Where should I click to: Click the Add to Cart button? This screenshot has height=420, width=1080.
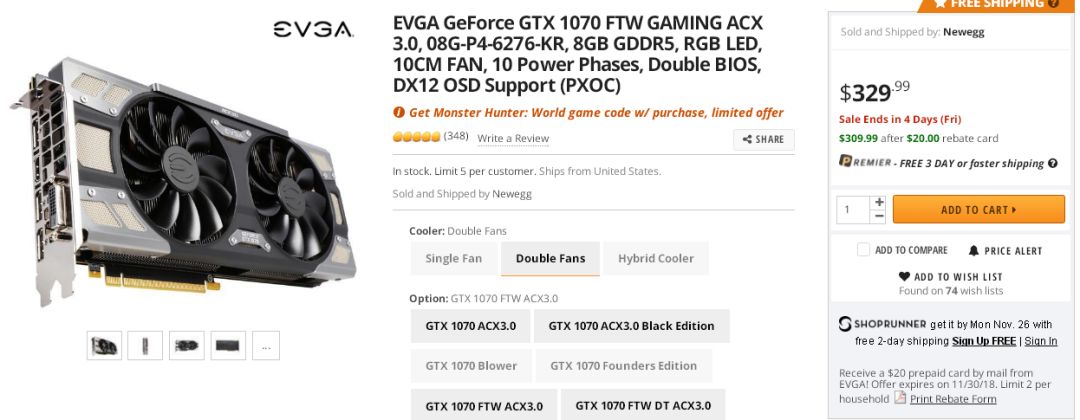coord(978,209)
